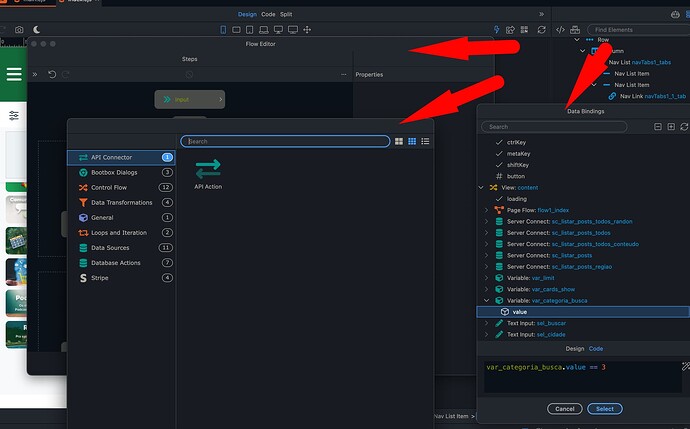The height and width of the screenshot is (429, 690).
Task: Open the code view angle-brackets icon
Action: coord(560,29)
